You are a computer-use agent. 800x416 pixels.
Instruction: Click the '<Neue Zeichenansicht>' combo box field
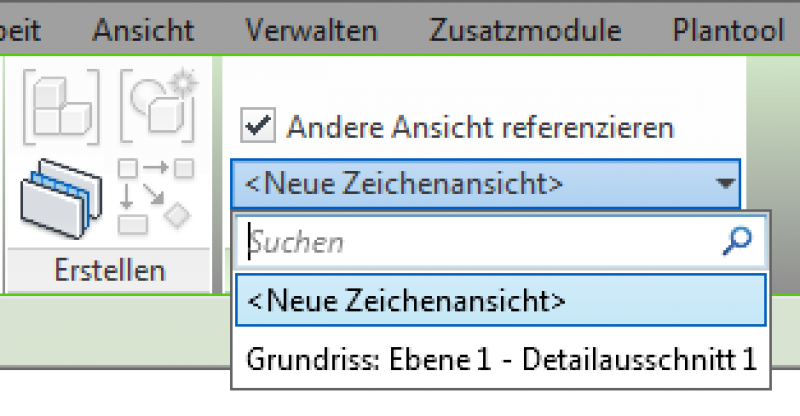click(470, 183)
